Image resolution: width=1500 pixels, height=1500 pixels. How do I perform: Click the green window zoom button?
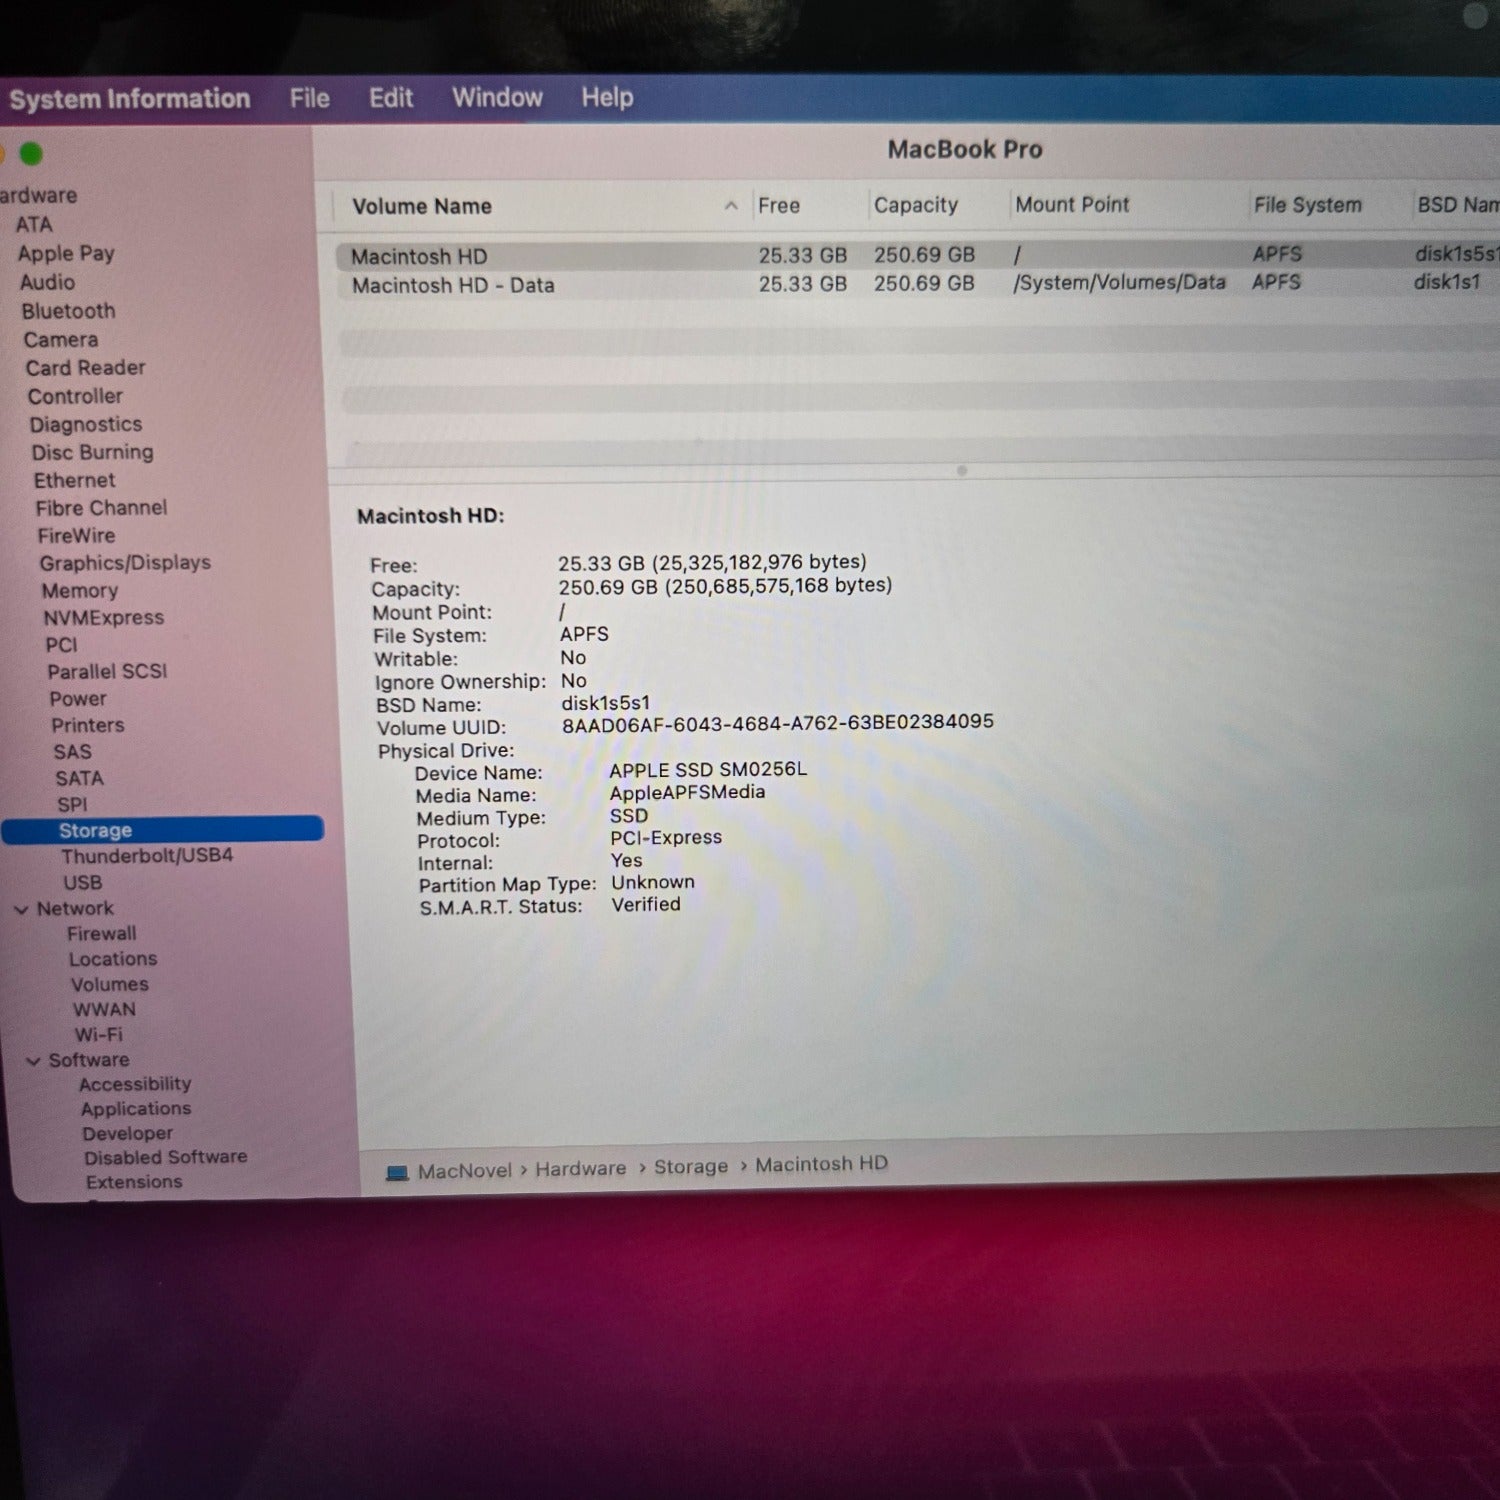[x=31, y=154]
